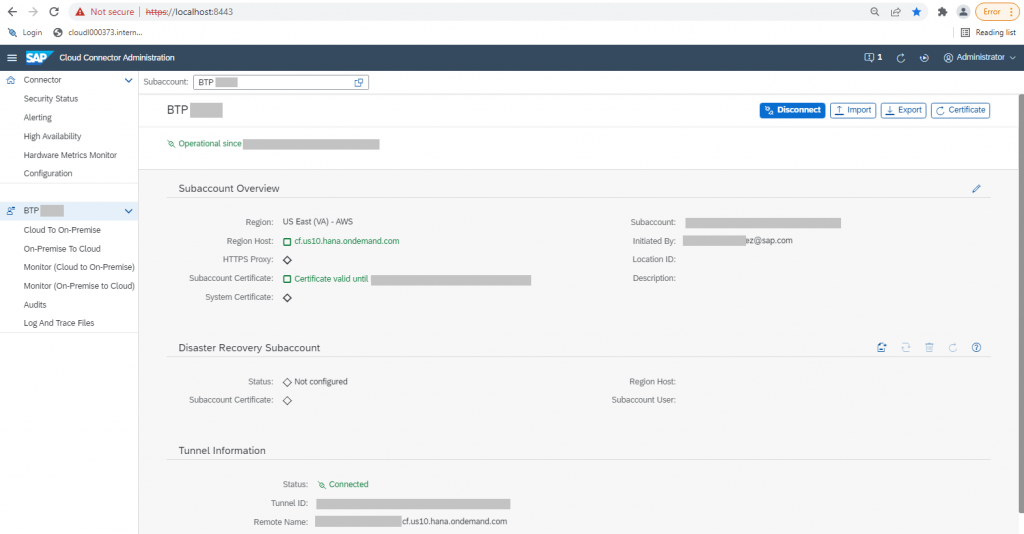Select Connector in the sidebar
The width and height of the screenshot is (1024, 534).
point(42,80)
